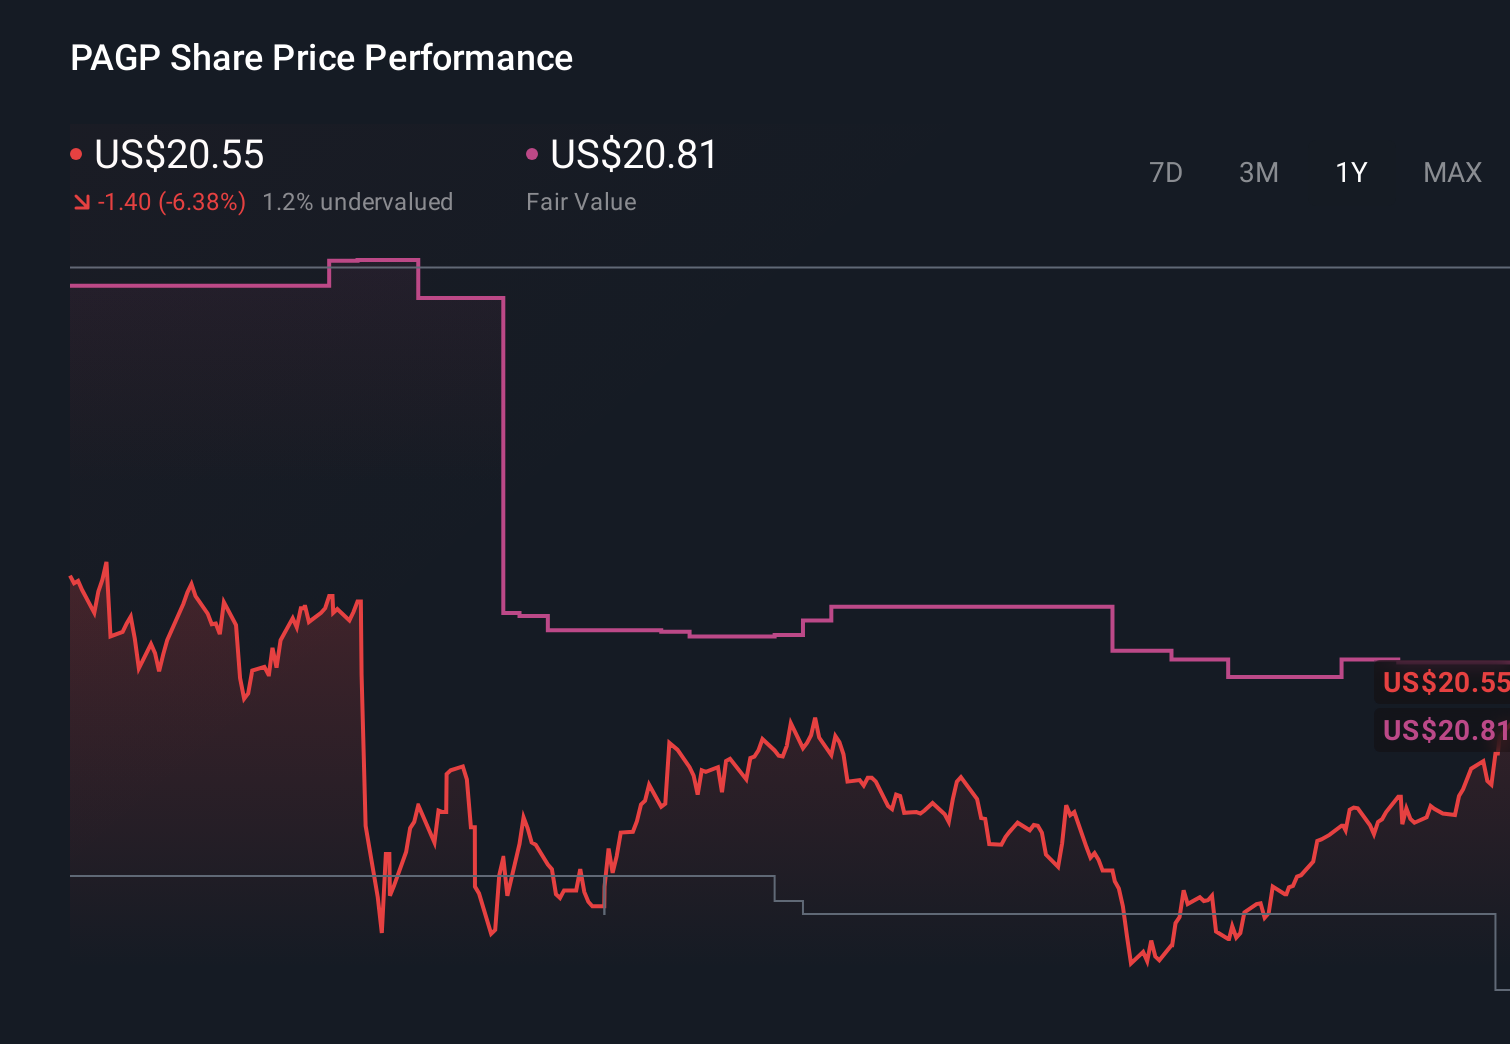
Task: Click the red share price legend dot
Action: coord(77,153)
